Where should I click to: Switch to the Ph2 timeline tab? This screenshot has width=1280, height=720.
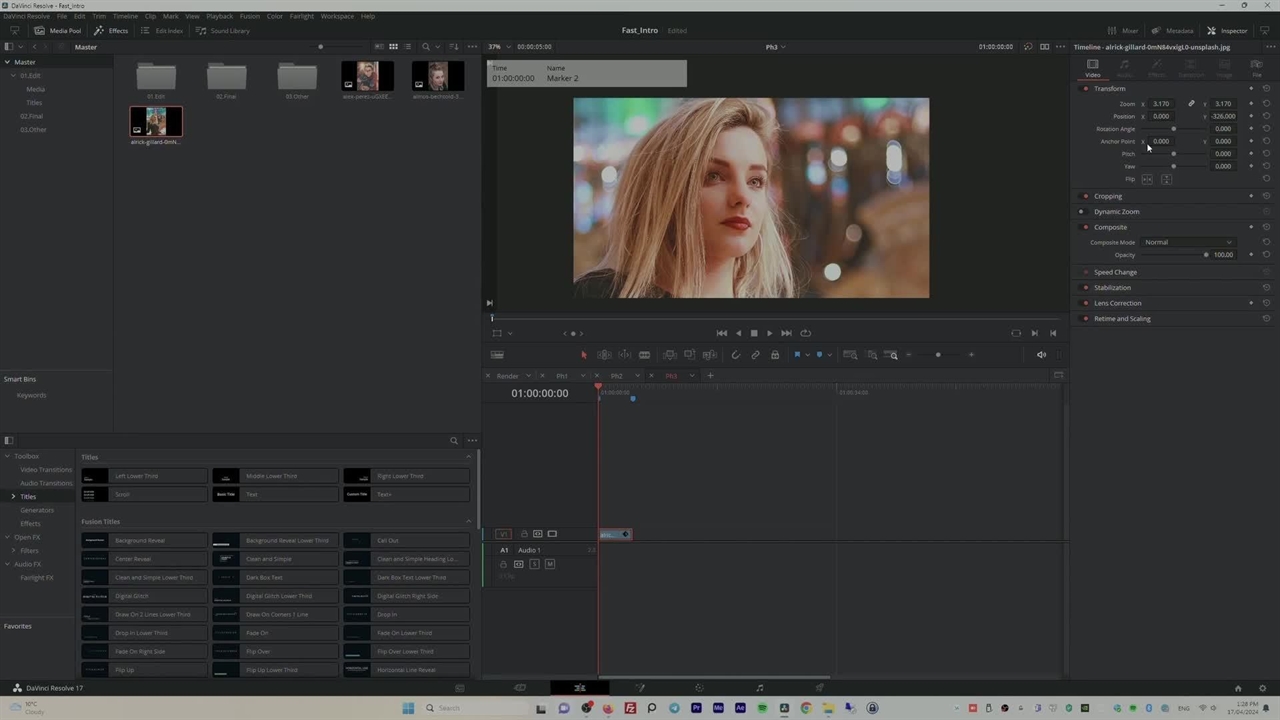point(617,376)
